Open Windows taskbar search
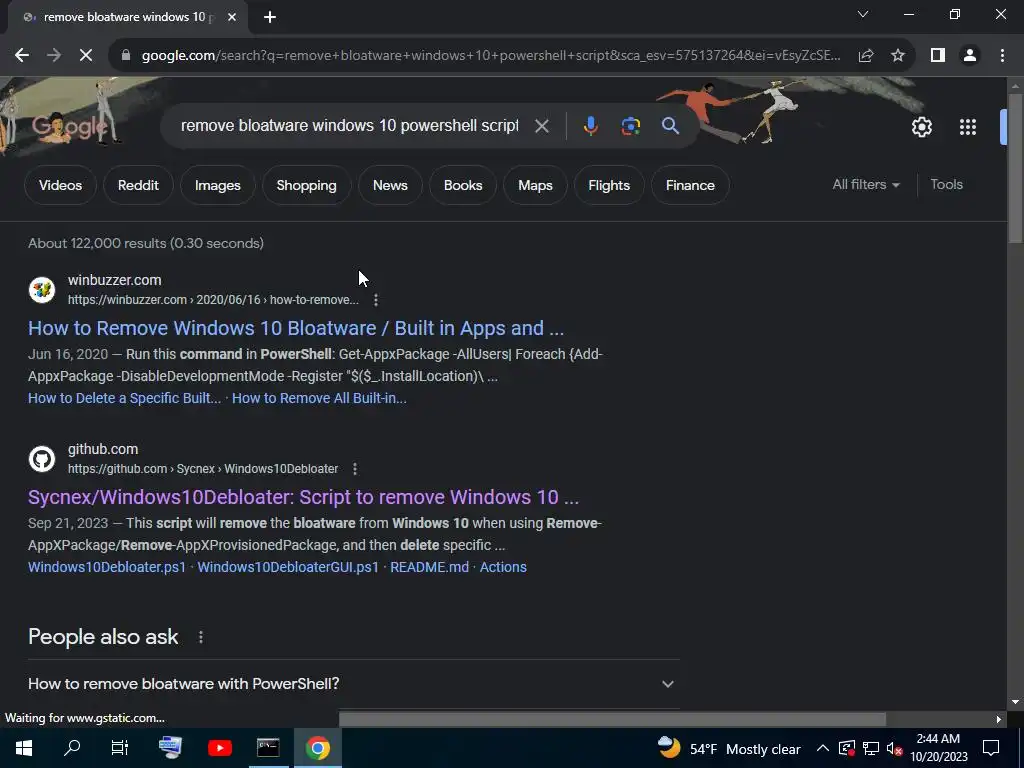This screenshot has height=768, width=1024. [x=72, y=748]
